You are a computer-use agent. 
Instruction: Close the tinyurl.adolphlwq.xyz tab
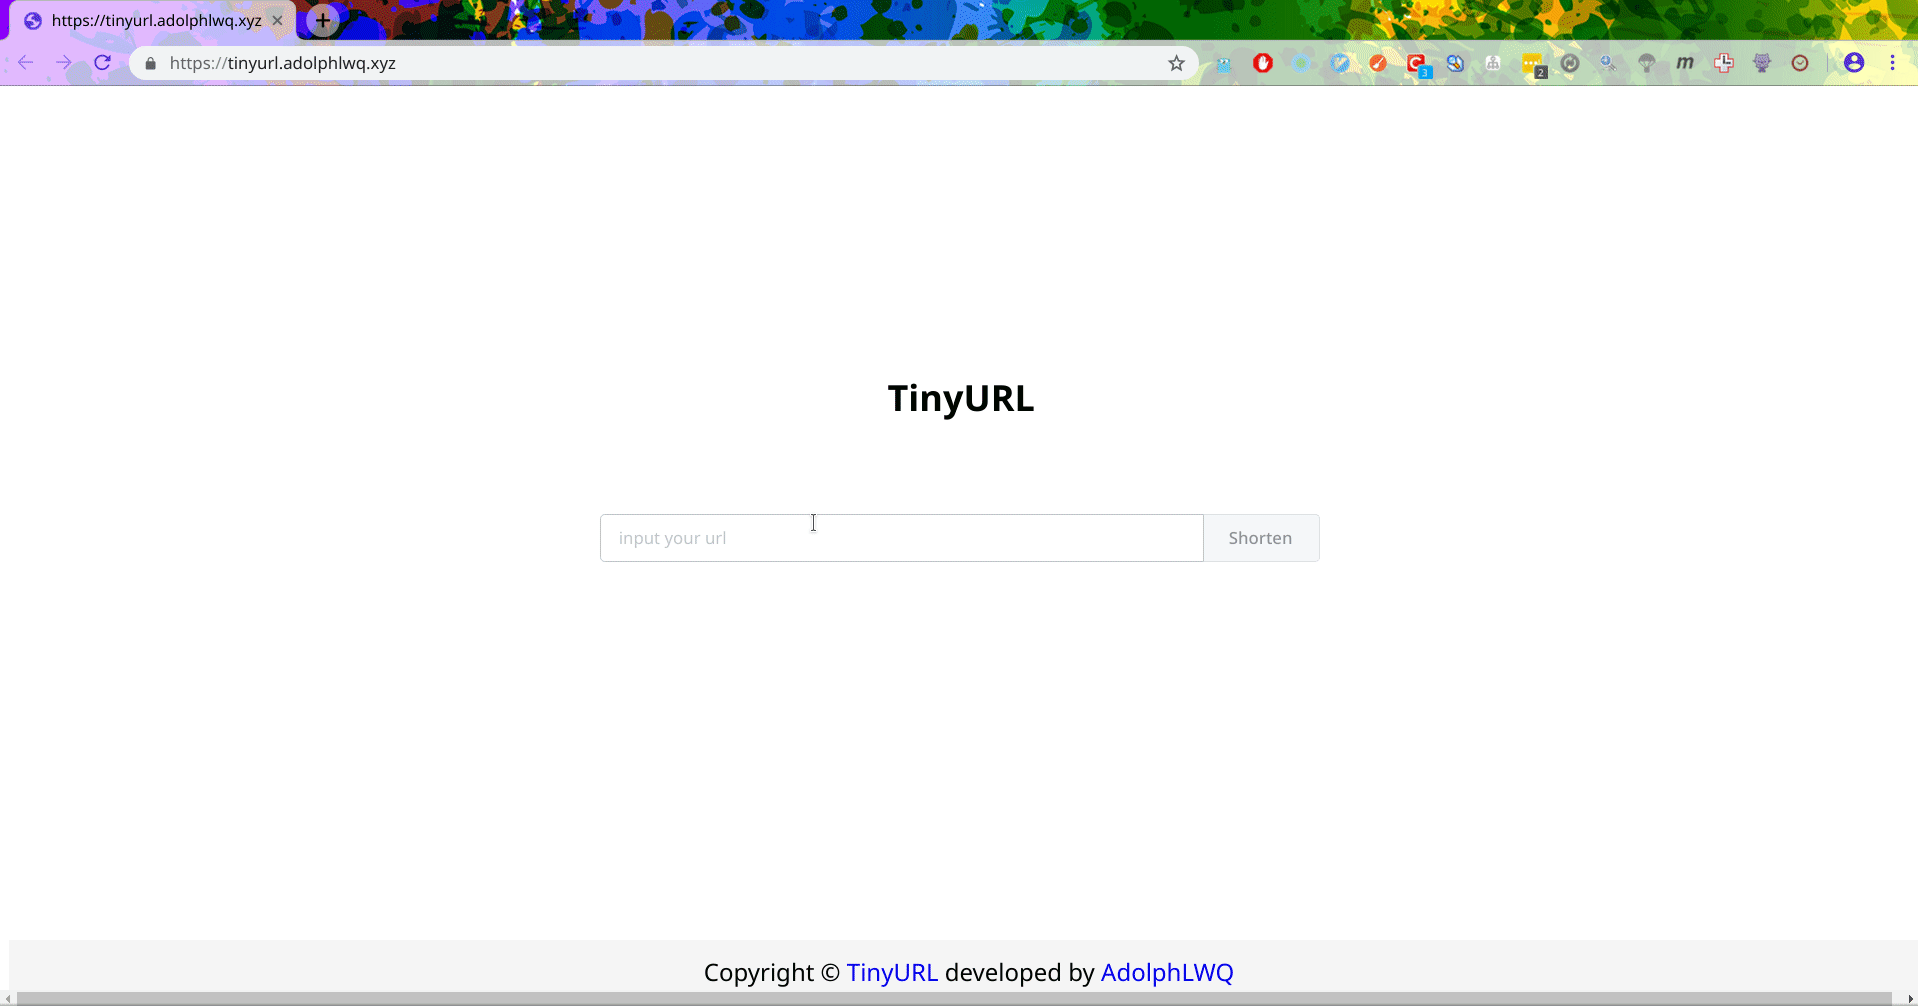(277, 20)
